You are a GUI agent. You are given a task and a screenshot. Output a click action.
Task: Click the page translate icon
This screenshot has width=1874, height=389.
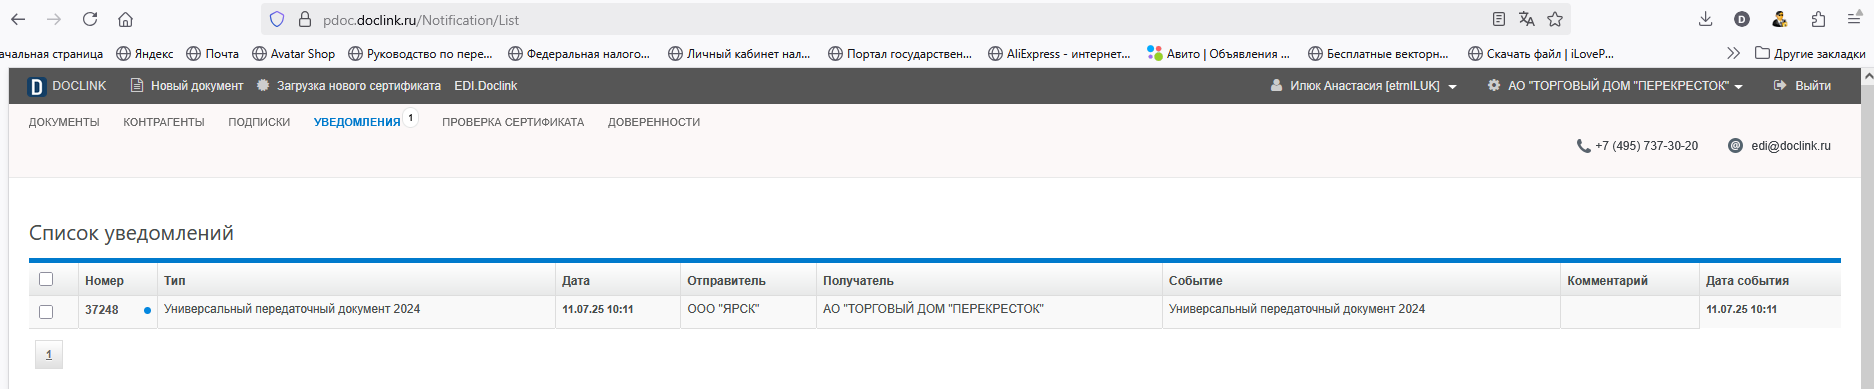(x=1526, y=19)
